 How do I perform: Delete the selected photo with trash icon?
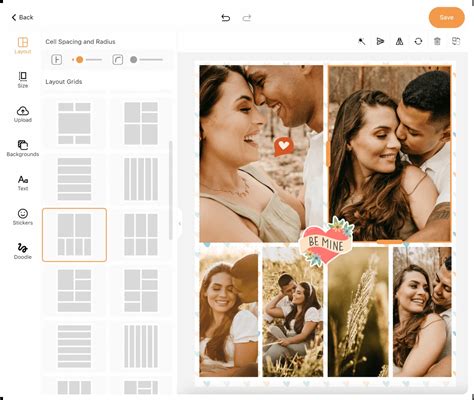click(437, 42)
